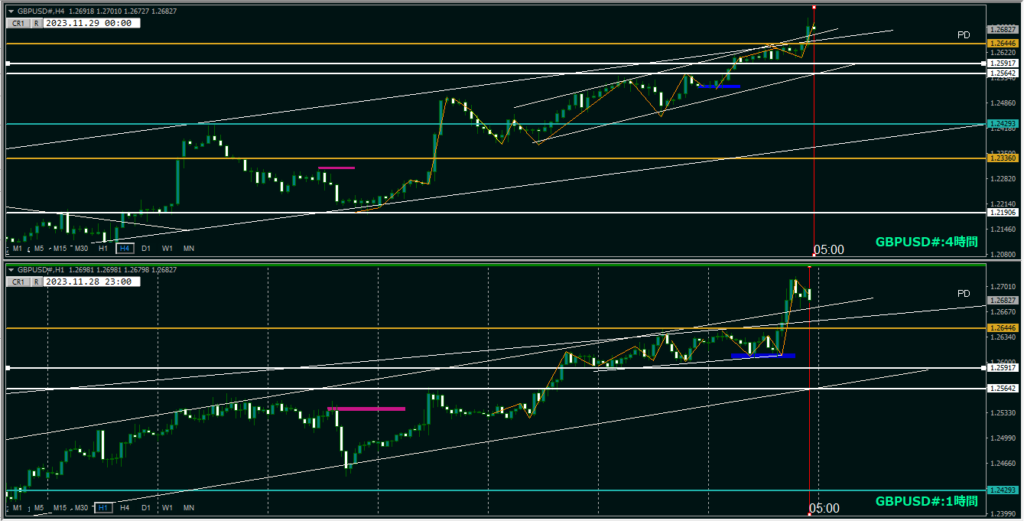Click the orange 1.26446 price label, upper chart
1024x521 pixels.
click(x=1002, y=43)
